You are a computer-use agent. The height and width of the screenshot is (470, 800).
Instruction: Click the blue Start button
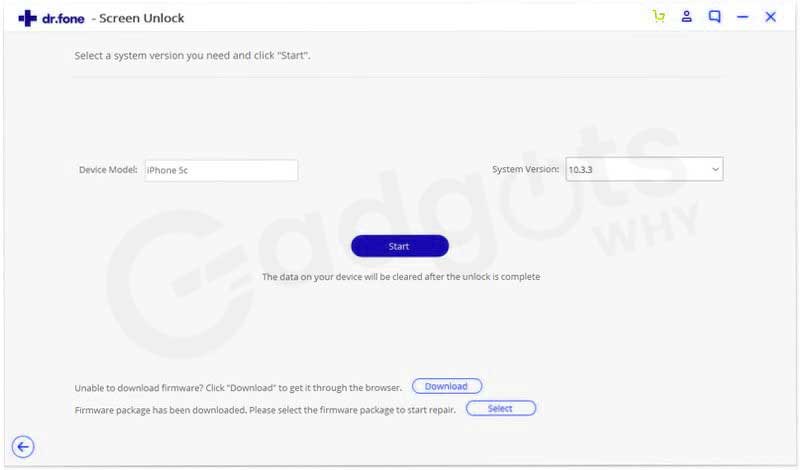[399, 246]
